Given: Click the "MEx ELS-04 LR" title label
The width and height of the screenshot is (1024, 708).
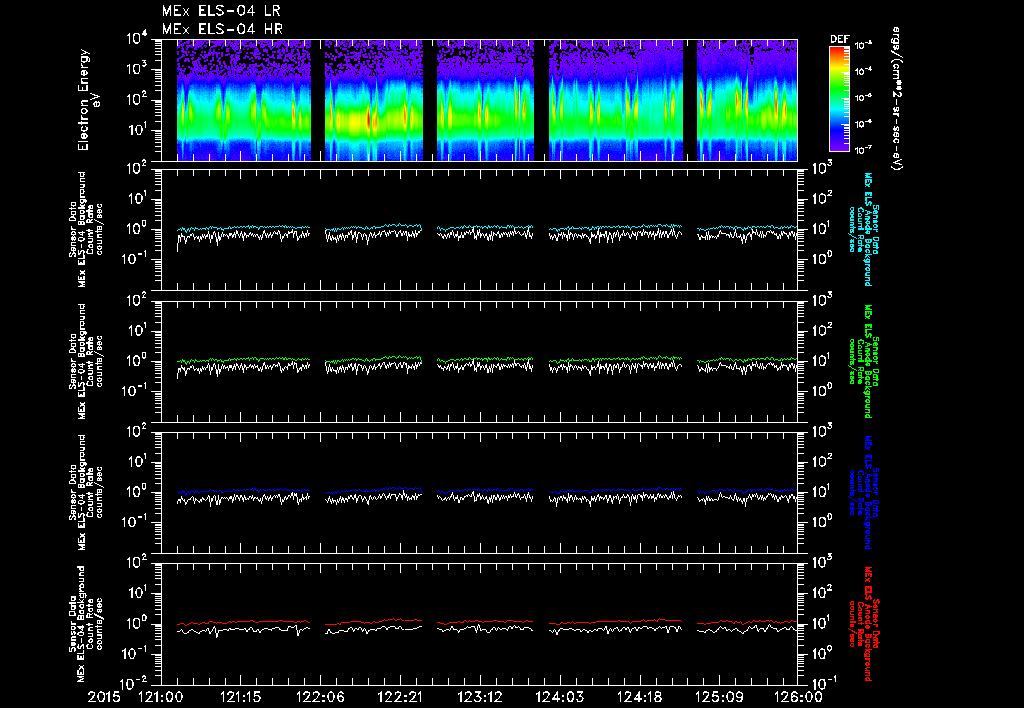Looking at the screenshot, I should point(221,11).
